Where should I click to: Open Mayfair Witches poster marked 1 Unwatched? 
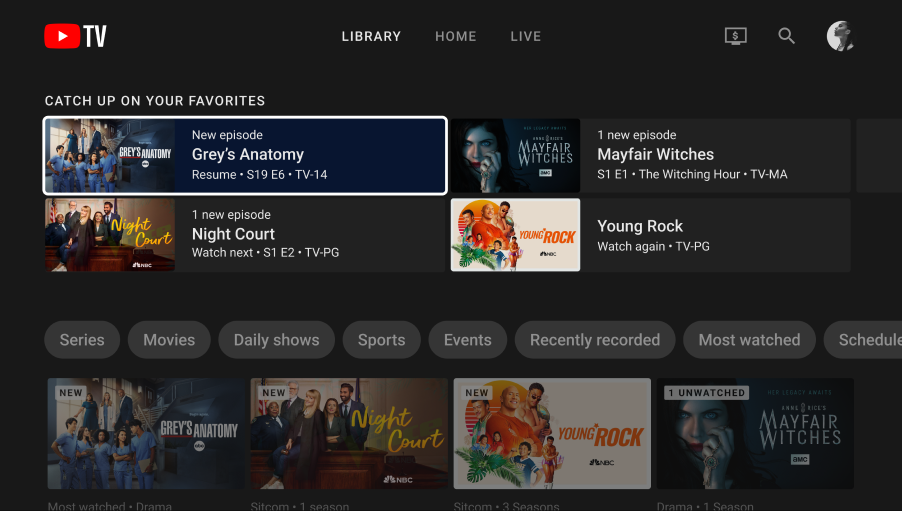point(755,433)
